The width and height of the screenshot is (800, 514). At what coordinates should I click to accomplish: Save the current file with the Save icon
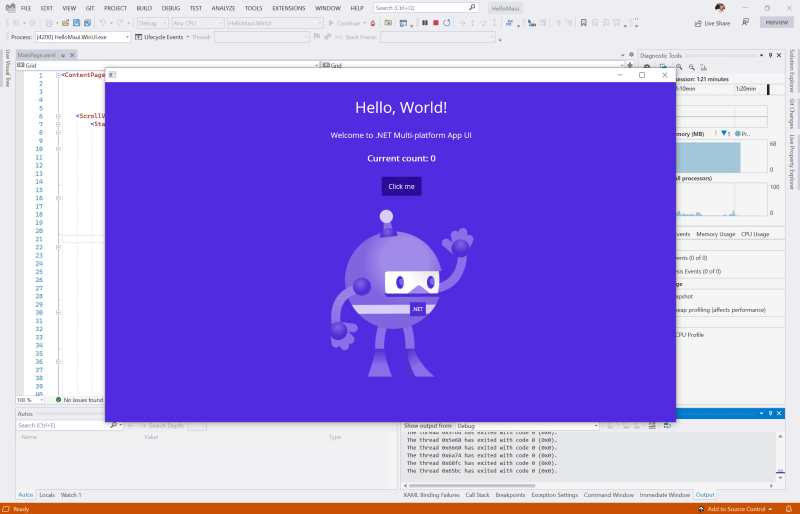point(77,23)
